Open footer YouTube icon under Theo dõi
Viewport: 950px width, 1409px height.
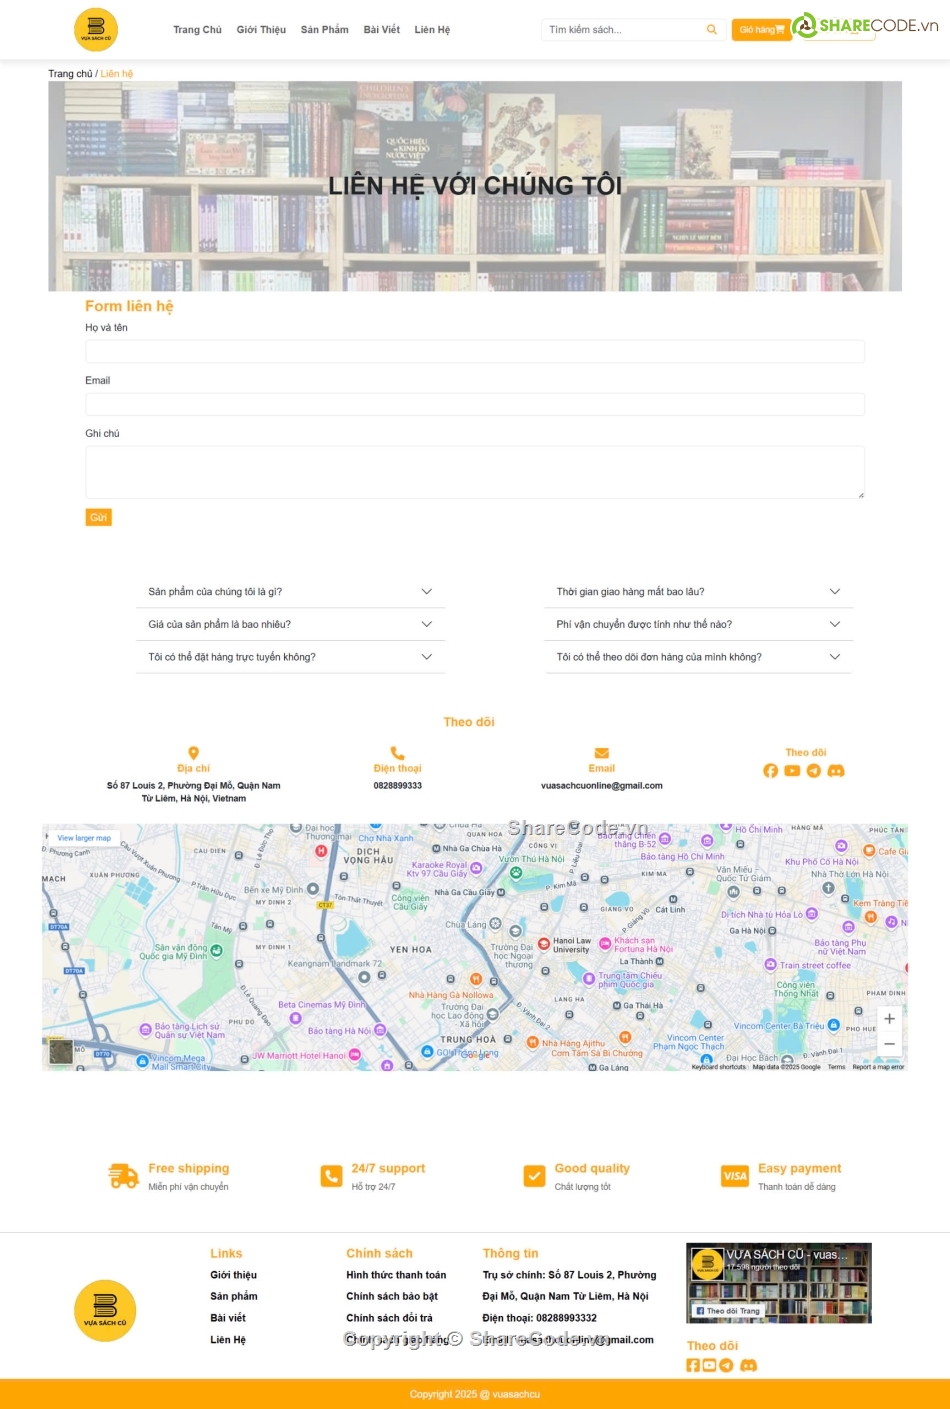709,1365
